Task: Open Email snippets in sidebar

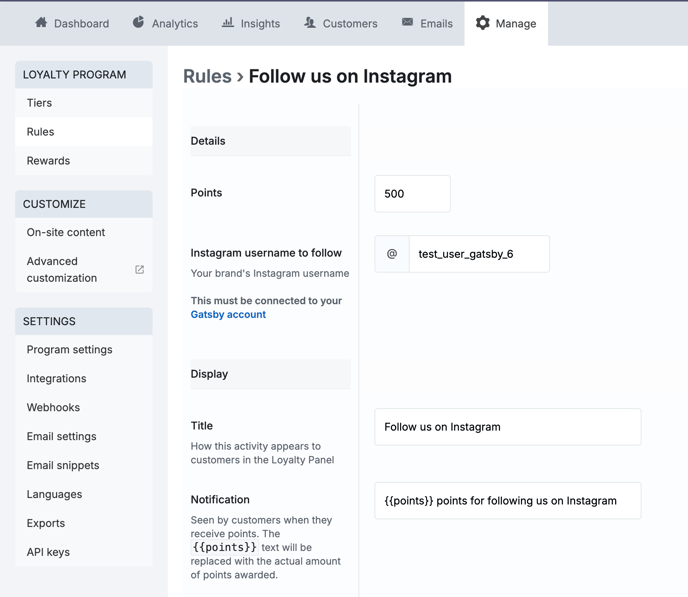Action: [x=84, y=465]
